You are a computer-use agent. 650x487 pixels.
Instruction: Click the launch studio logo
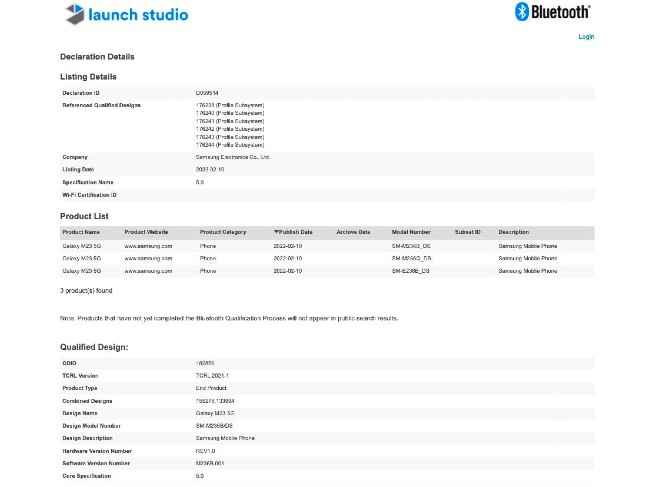tap(127, 15)
